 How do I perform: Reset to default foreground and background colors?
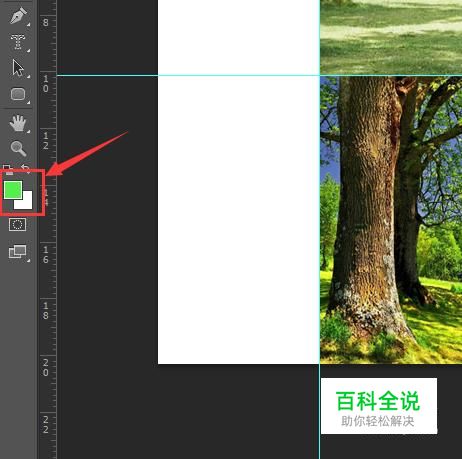click(8, 169)
